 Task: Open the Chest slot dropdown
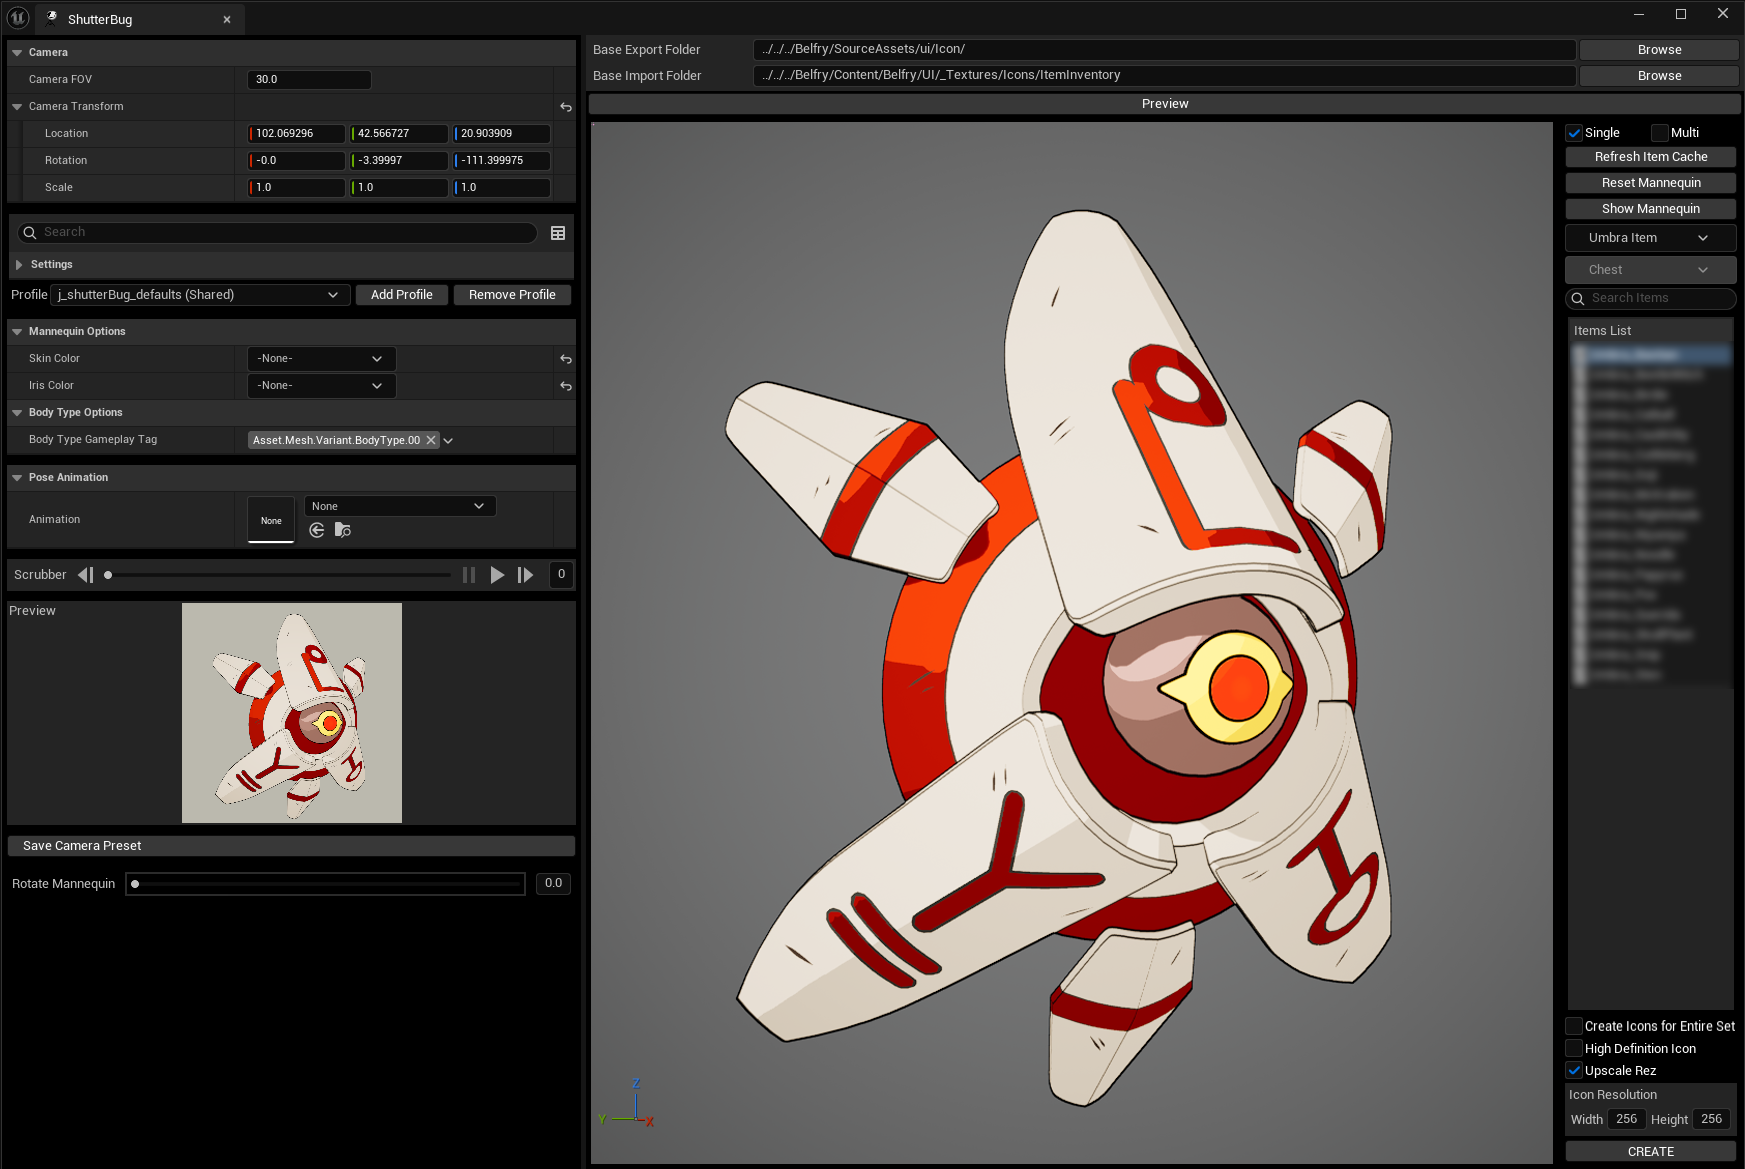pos(1650,270)
